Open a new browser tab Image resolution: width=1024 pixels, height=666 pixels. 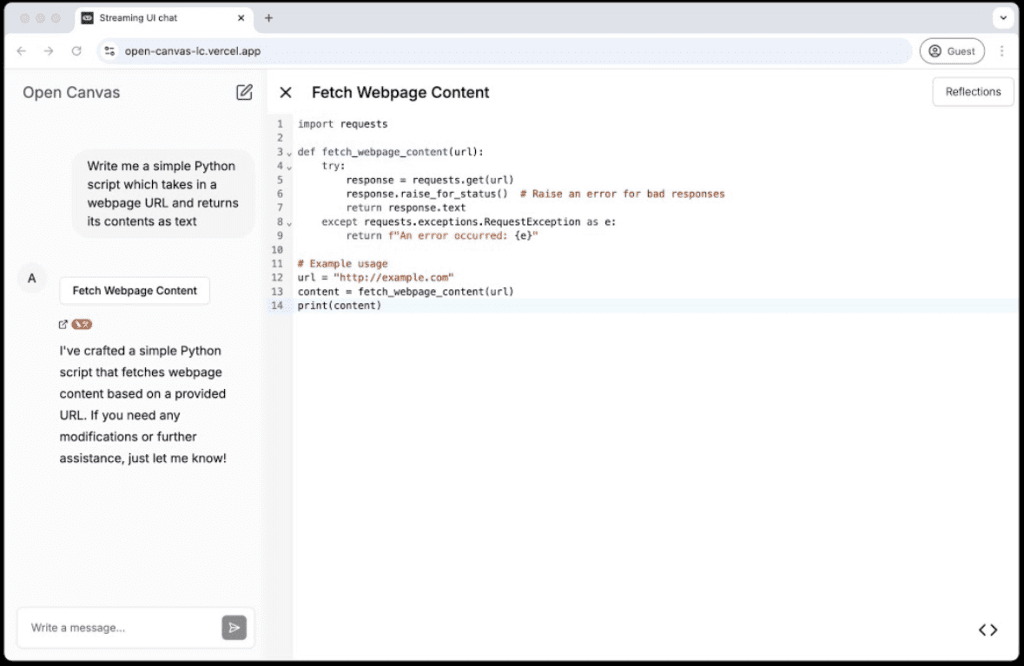pos(269,18)
